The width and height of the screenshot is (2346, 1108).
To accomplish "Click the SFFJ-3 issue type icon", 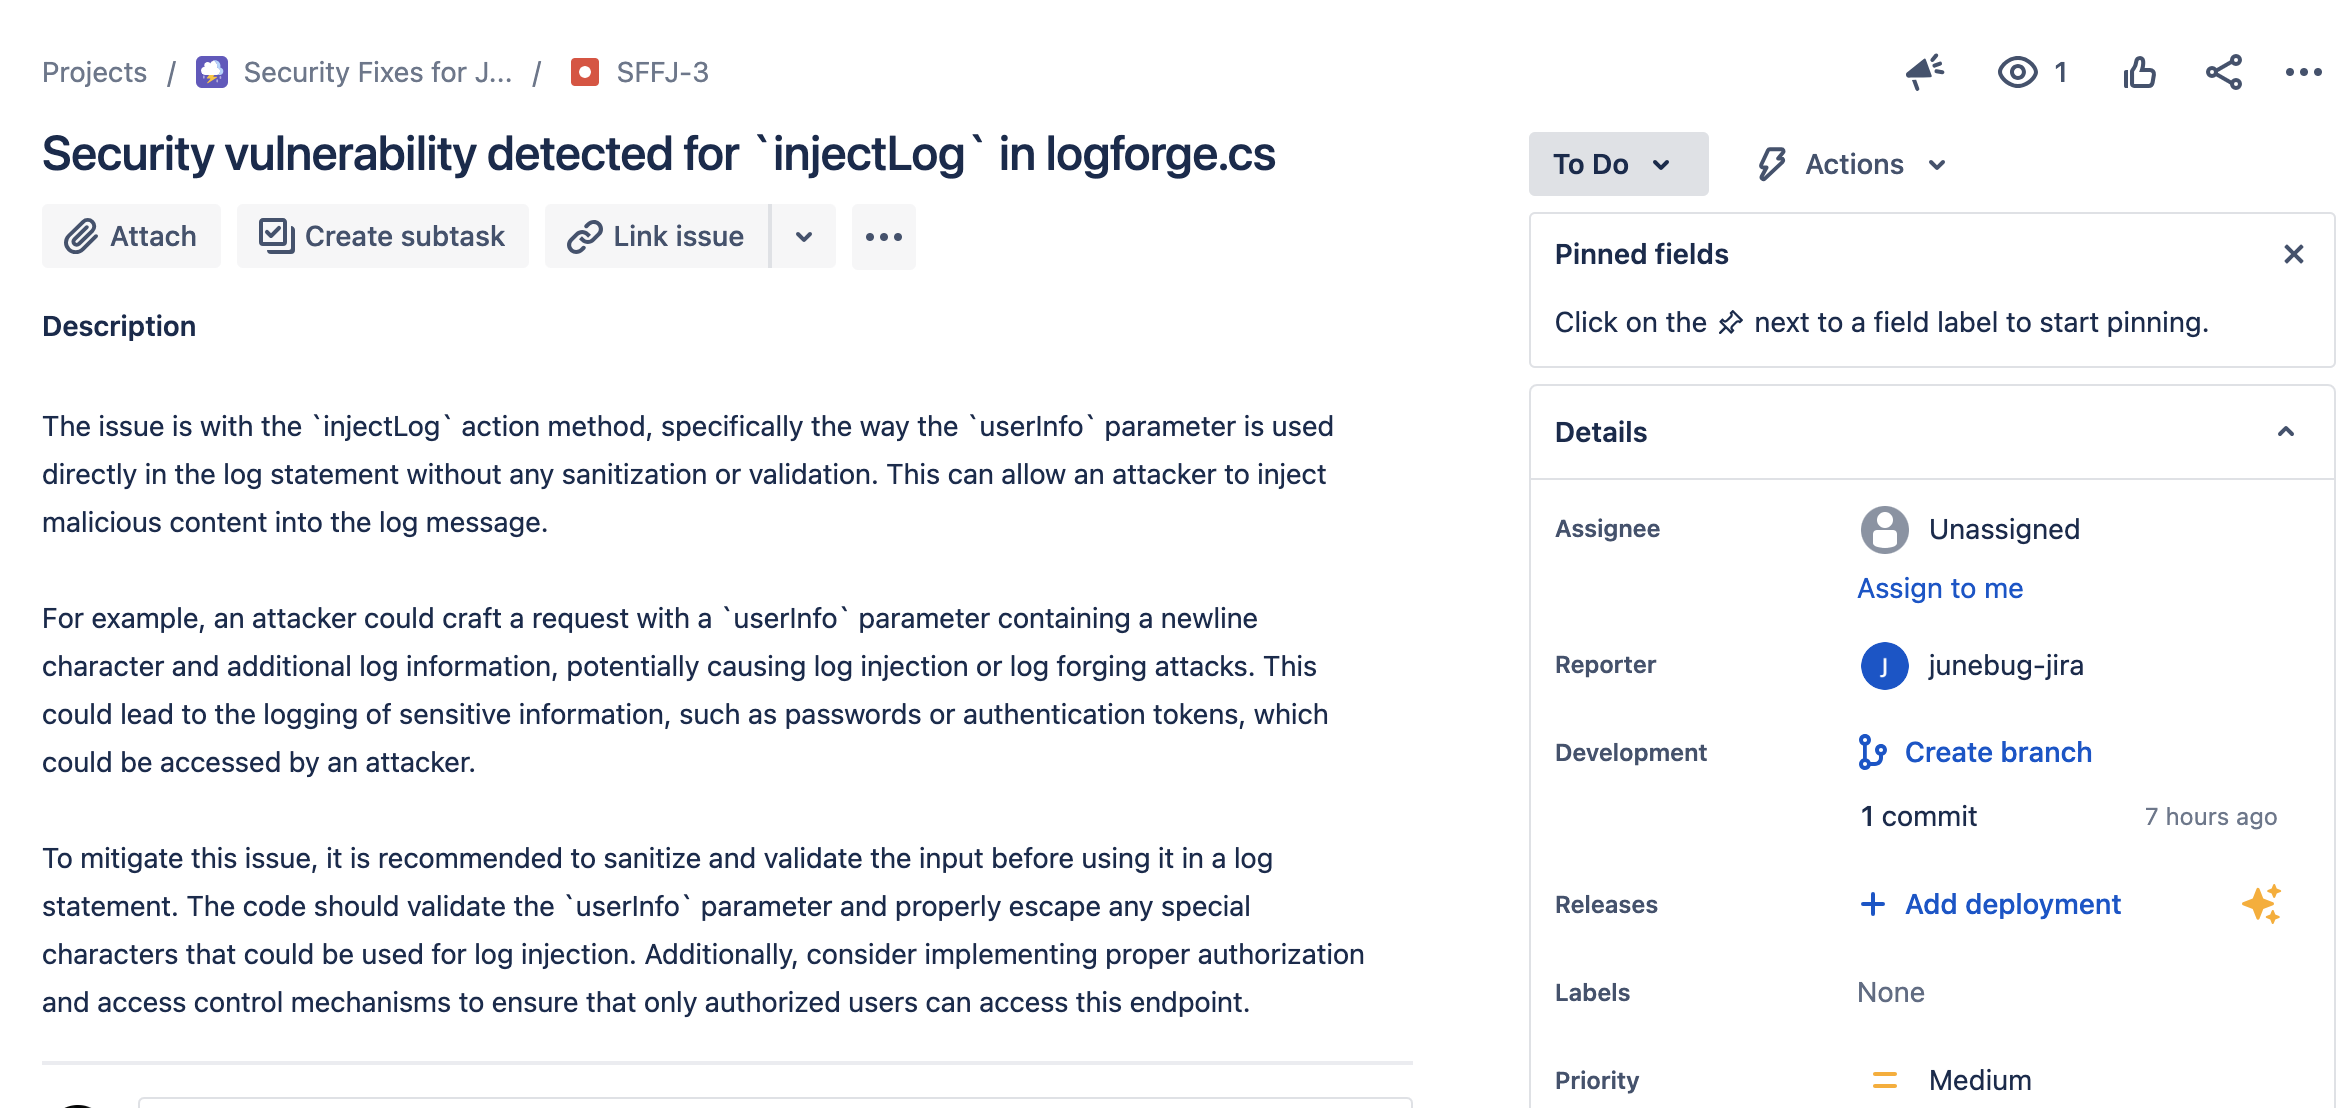I will [x=585, y=71].
